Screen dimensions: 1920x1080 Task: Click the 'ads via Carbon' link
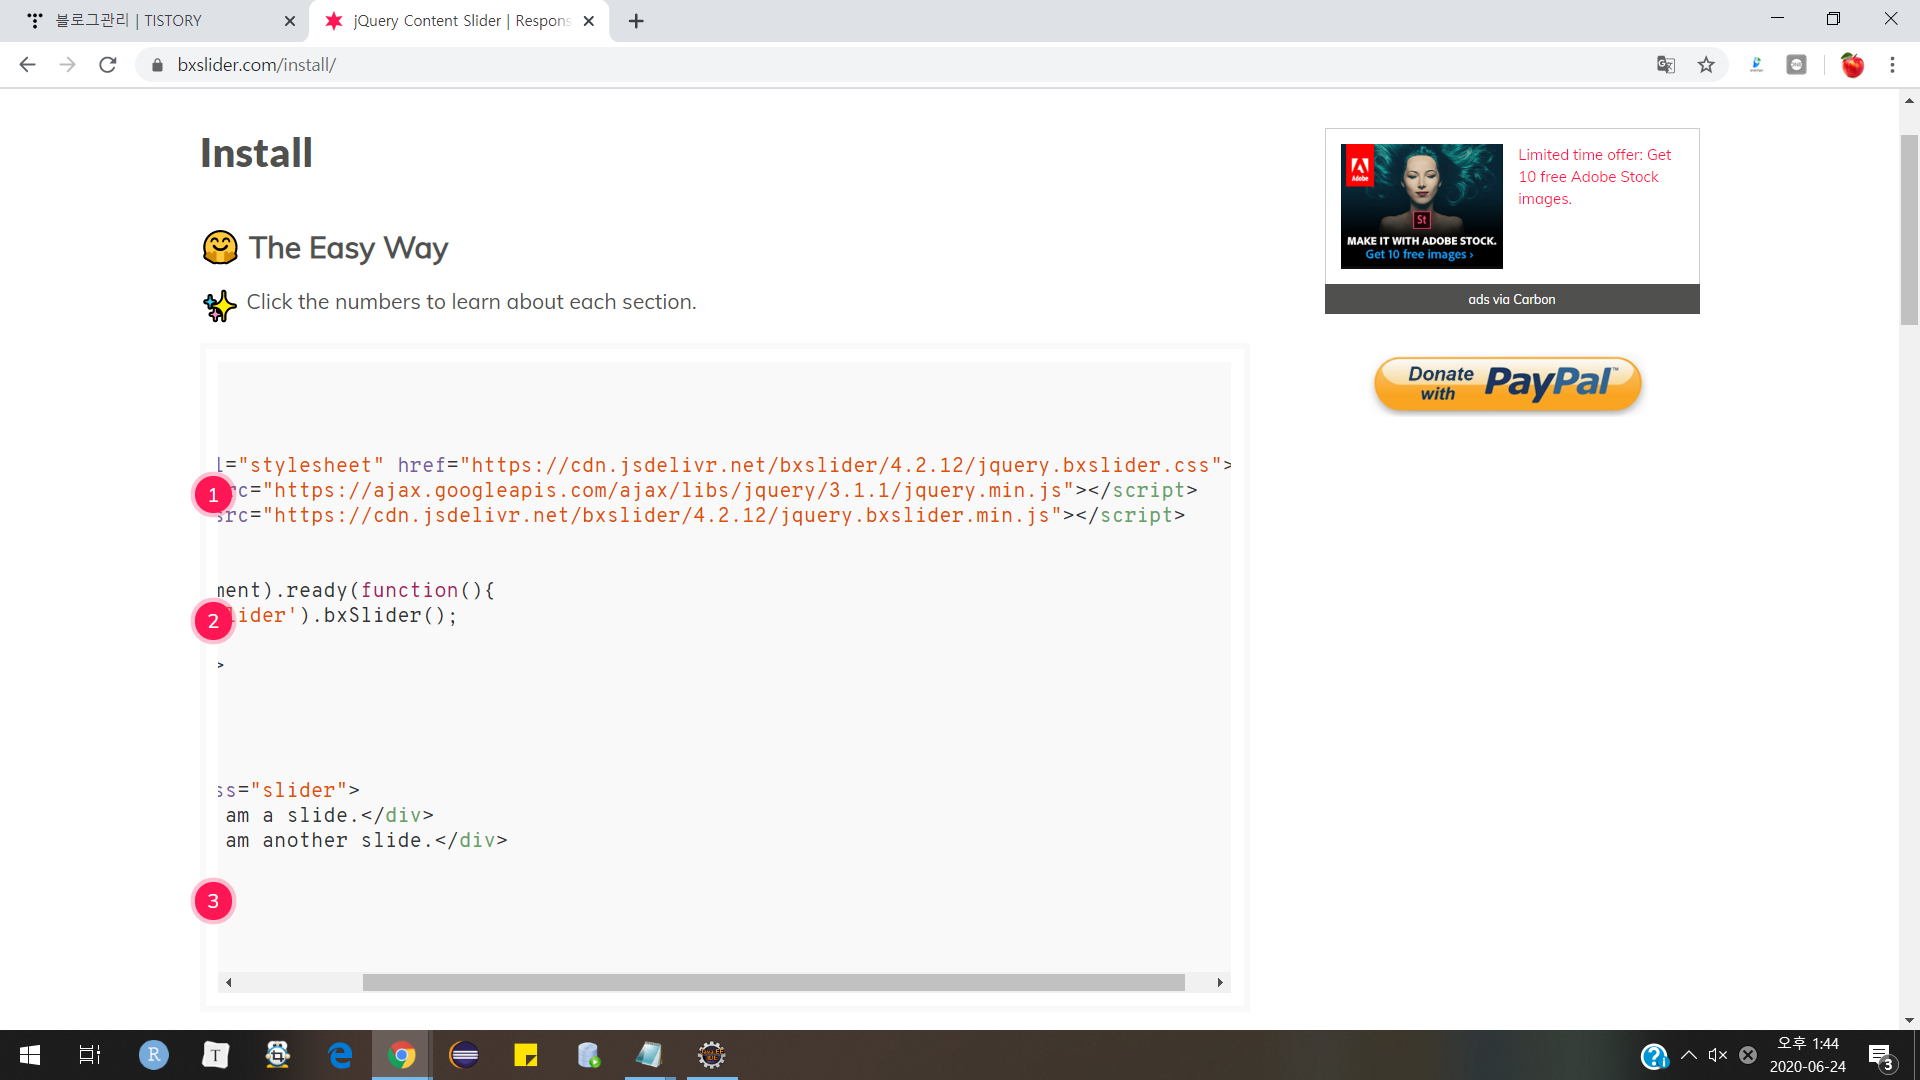(x=1511, y=299)
